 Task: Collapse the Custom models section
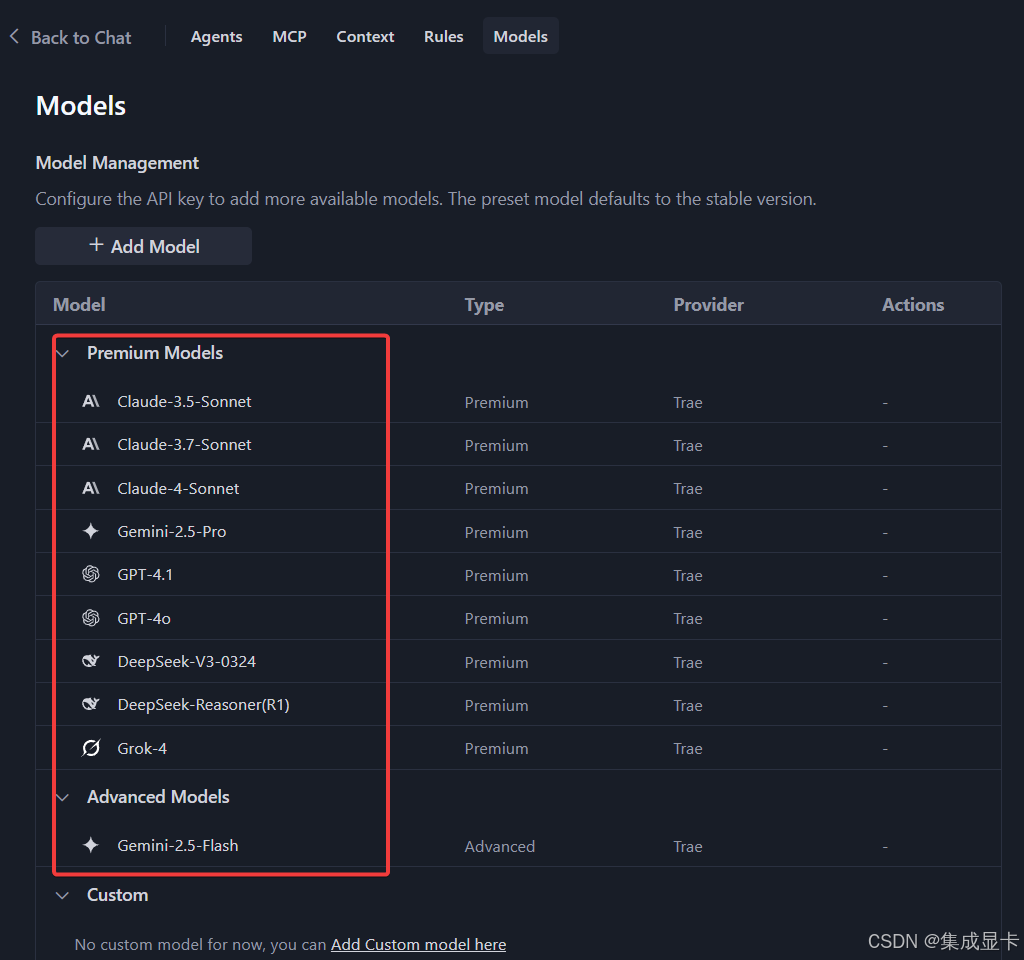tap(63, 895)
